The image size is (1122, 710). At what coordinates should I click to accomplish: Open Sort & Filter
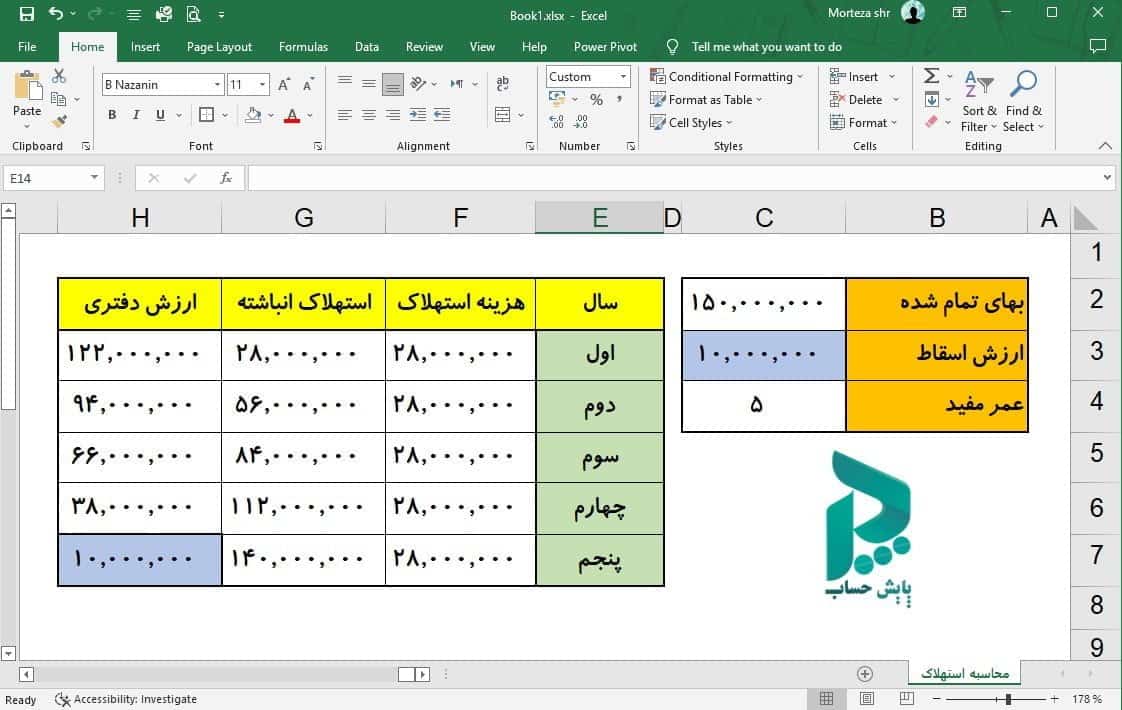[x=979, y=101]
